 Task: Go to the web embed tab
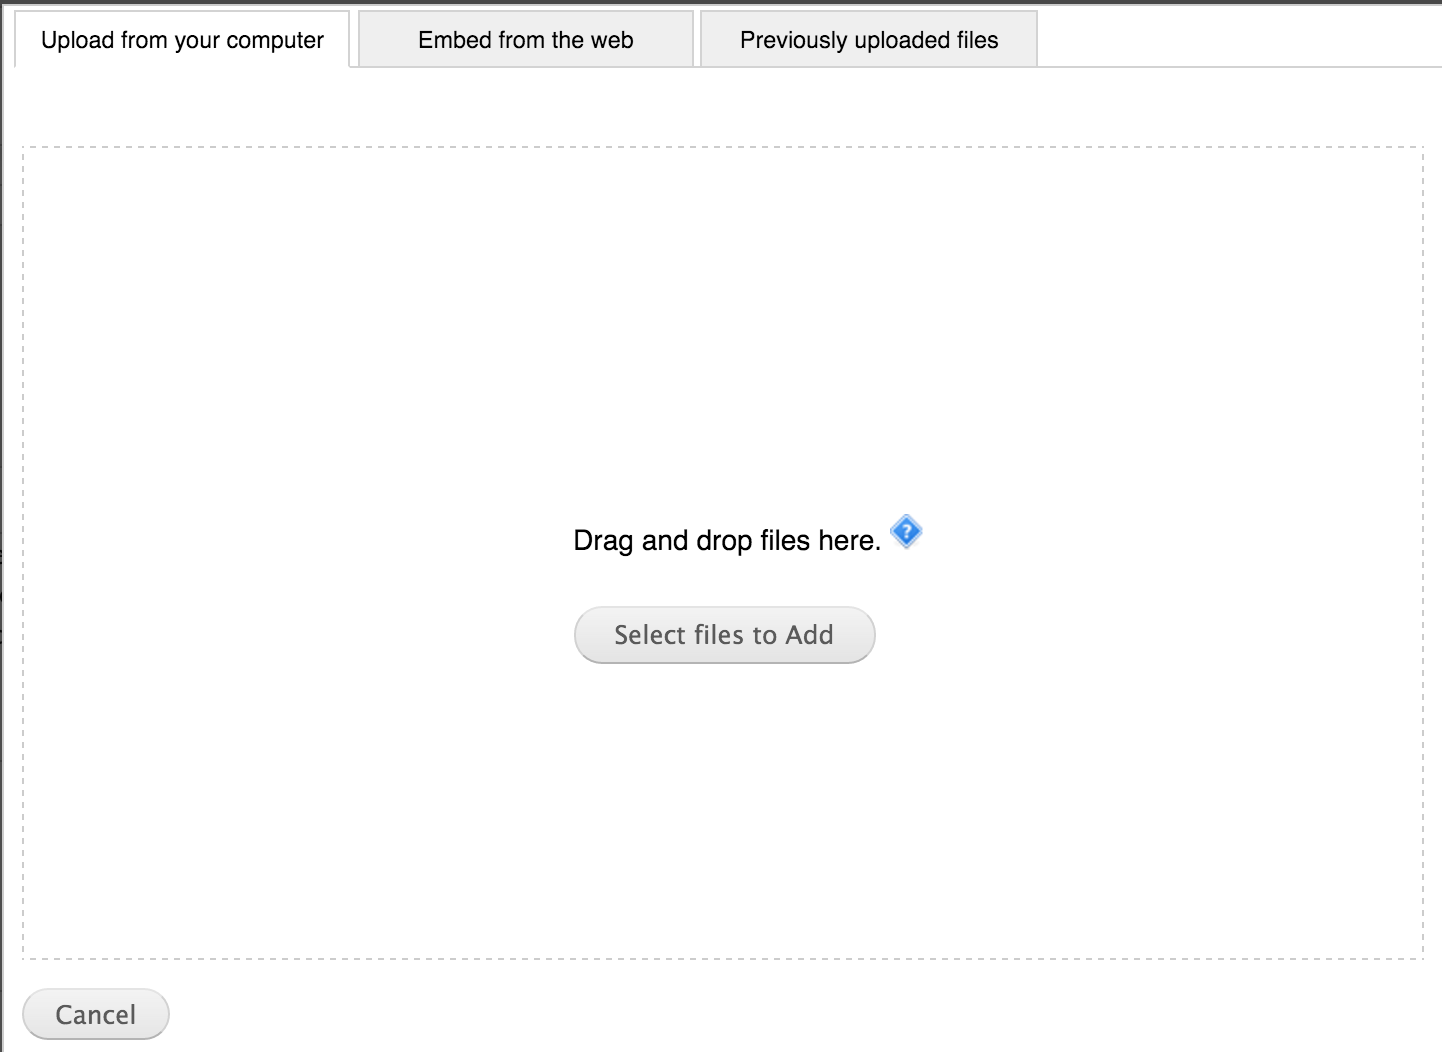(526, 40)
